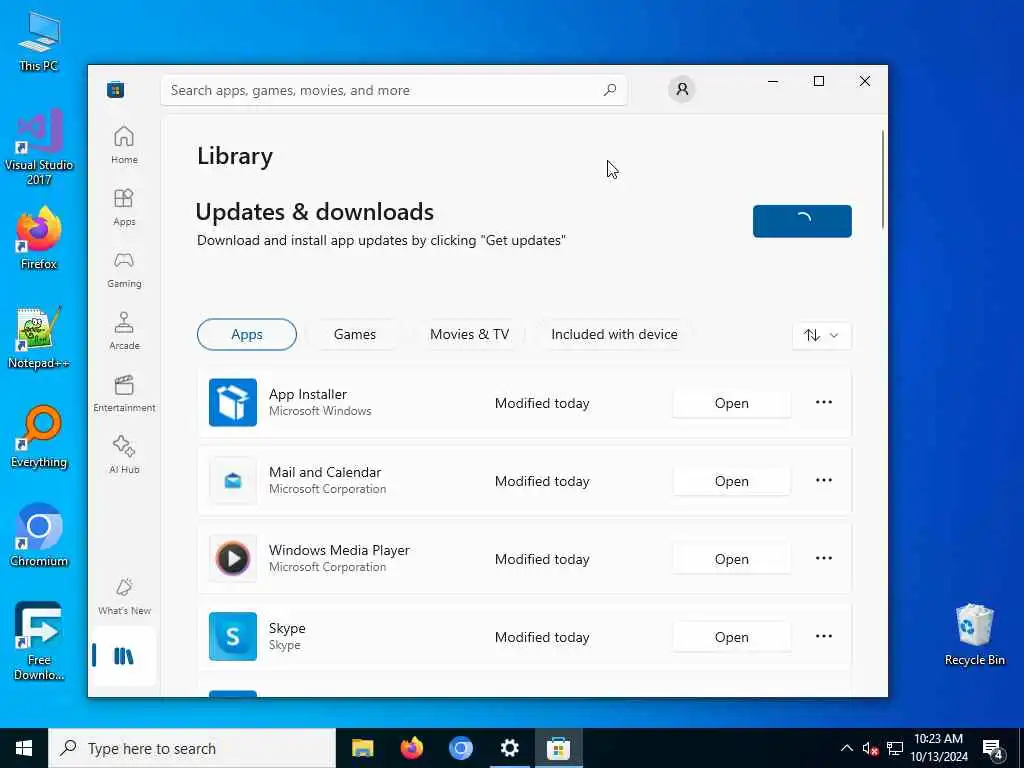Click the taskbar search box
The height and width of the screenshot is (768, 1024).
coord(192,748)
